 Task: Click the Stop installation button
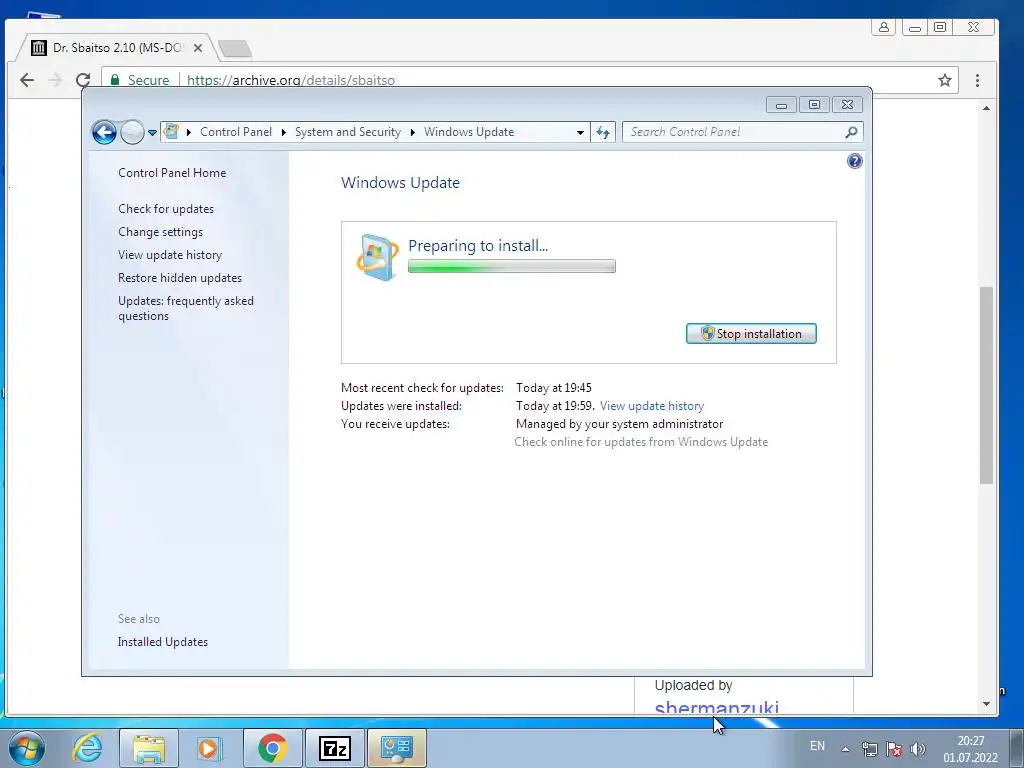click(x=751, y=334)
